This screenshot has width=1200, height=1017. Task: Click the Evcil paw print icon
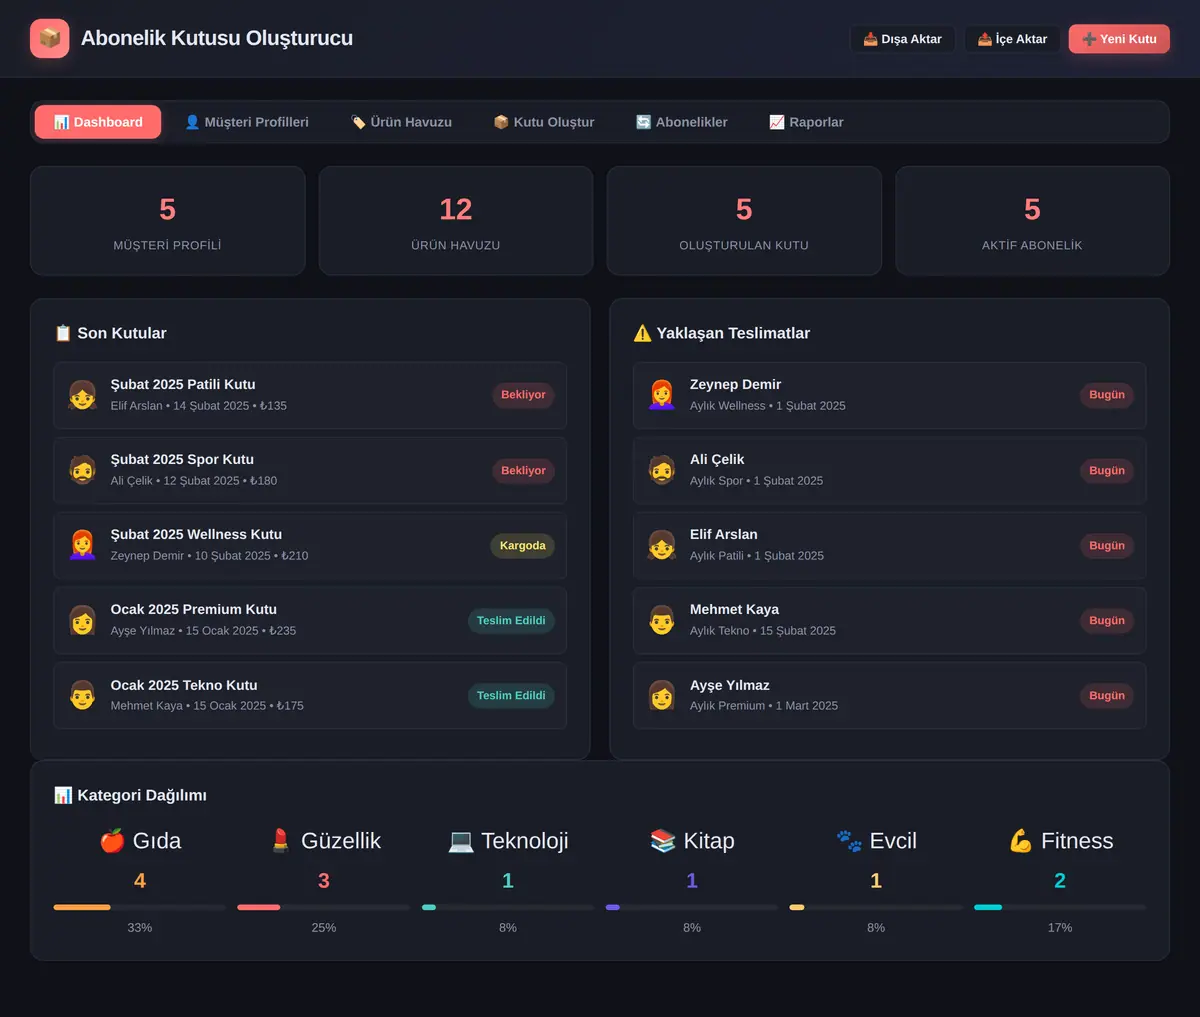(849, 841)
